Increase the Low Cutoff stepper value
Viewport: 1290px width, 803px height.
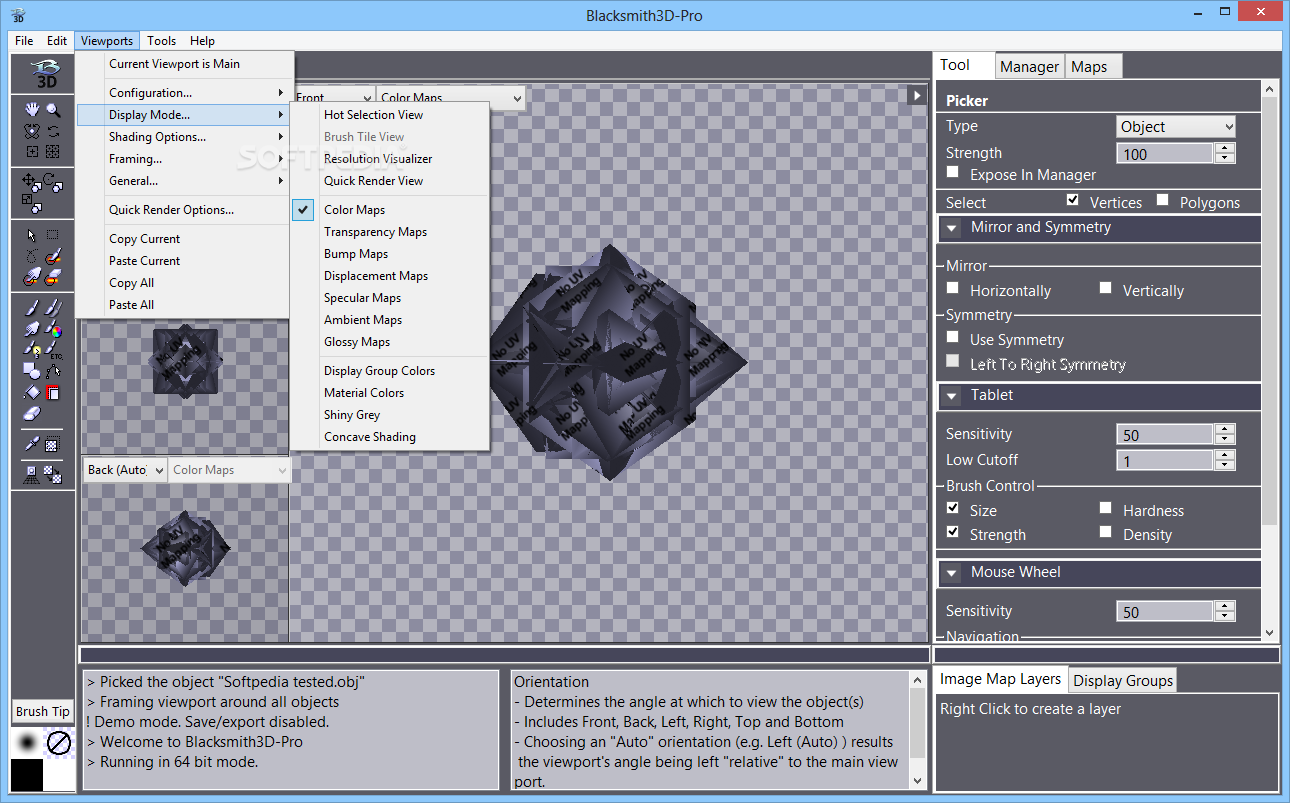point(1225,455)
